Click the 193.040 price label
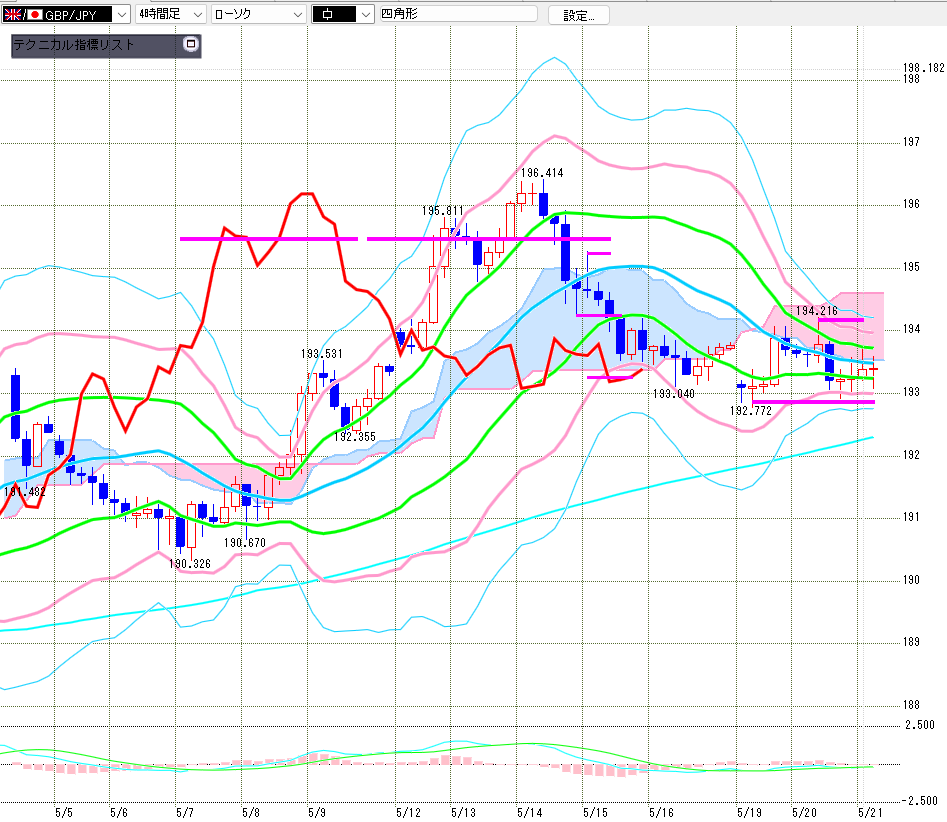The height and width of the screenshot is (822, 947). click(674, 393)
